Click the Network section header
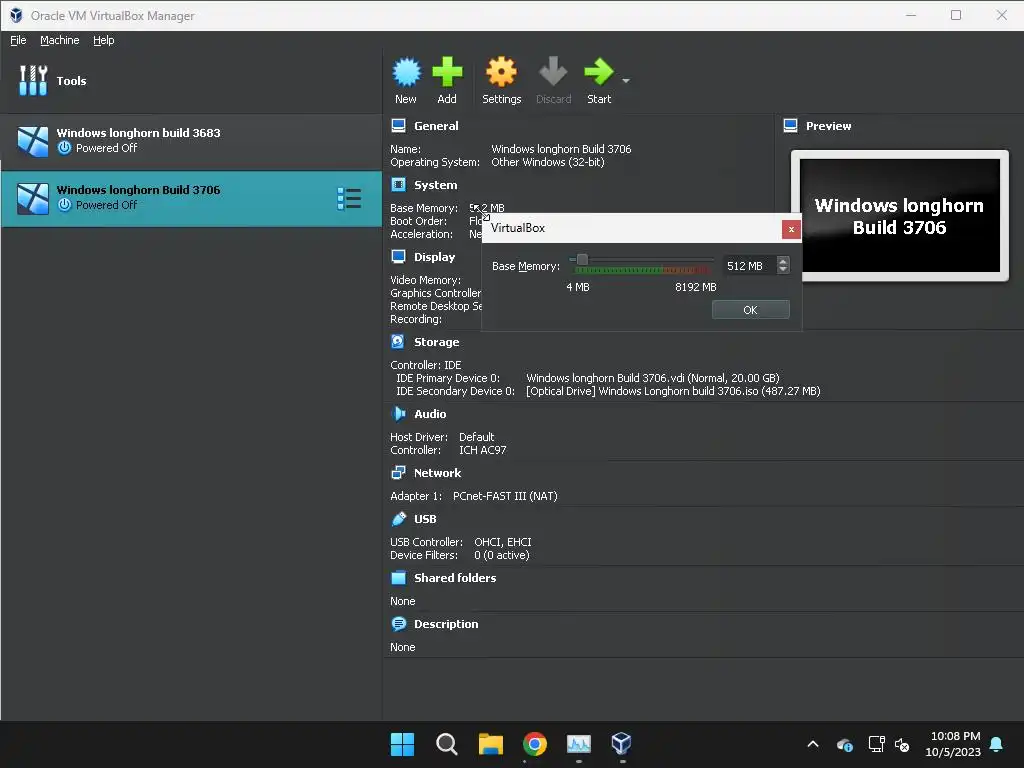The height and width of the screenshot is (768, 1024). [437, 473]
